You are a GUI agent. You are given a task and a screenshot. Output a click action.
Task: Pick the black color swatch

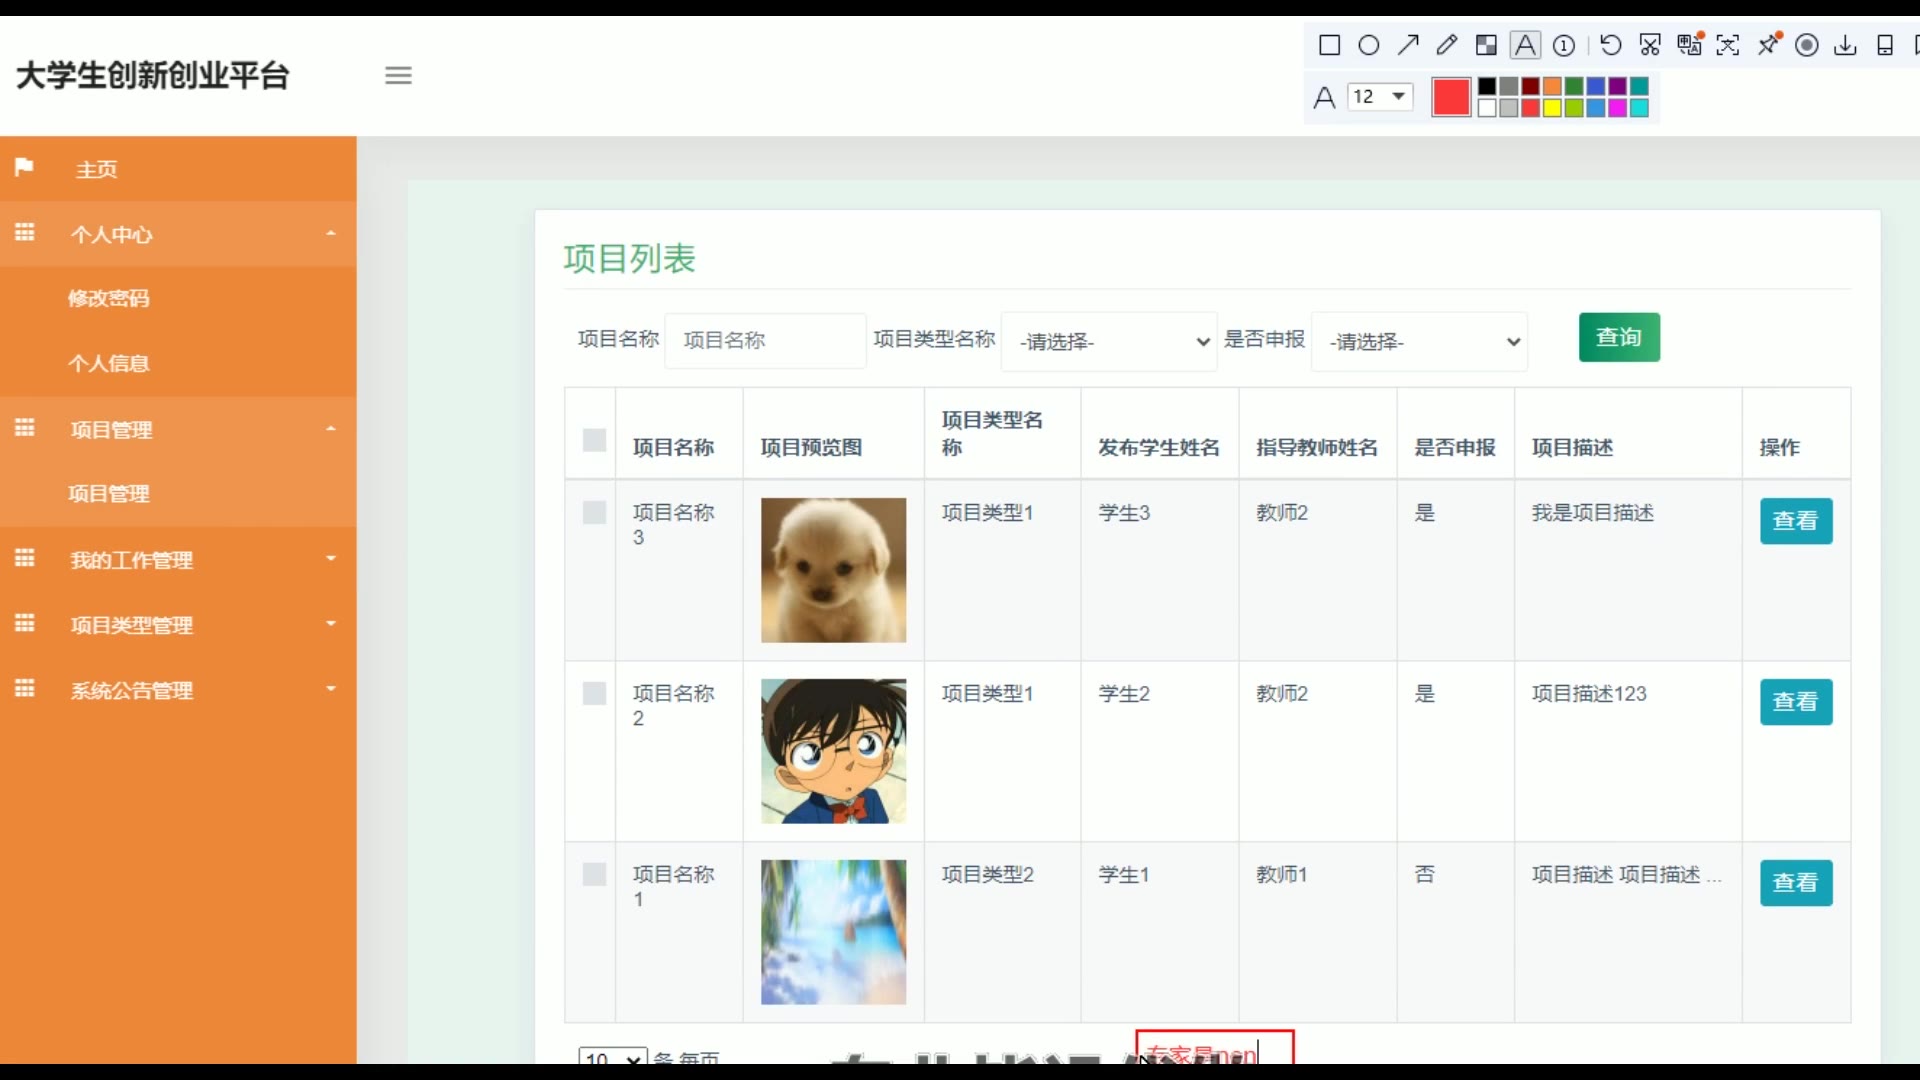(x=1487, y=86)
